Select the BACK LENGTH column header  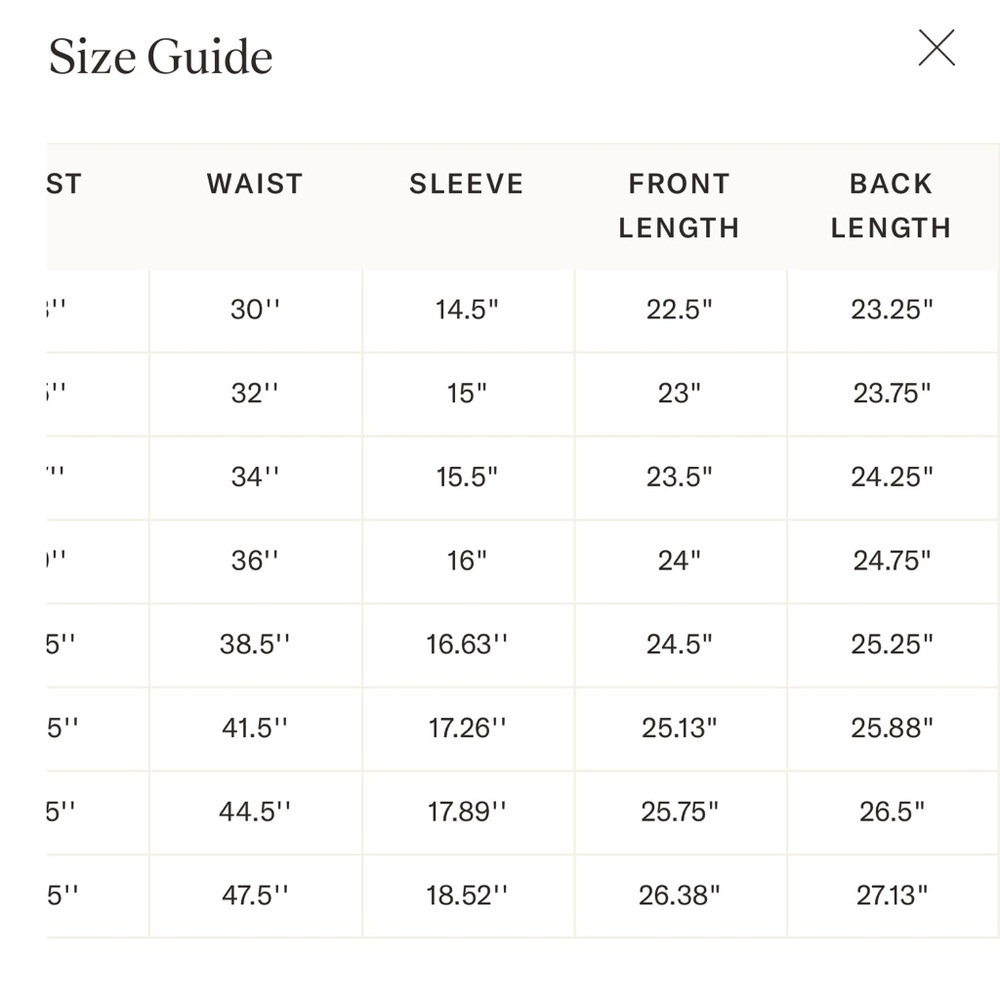pos(892,206)
